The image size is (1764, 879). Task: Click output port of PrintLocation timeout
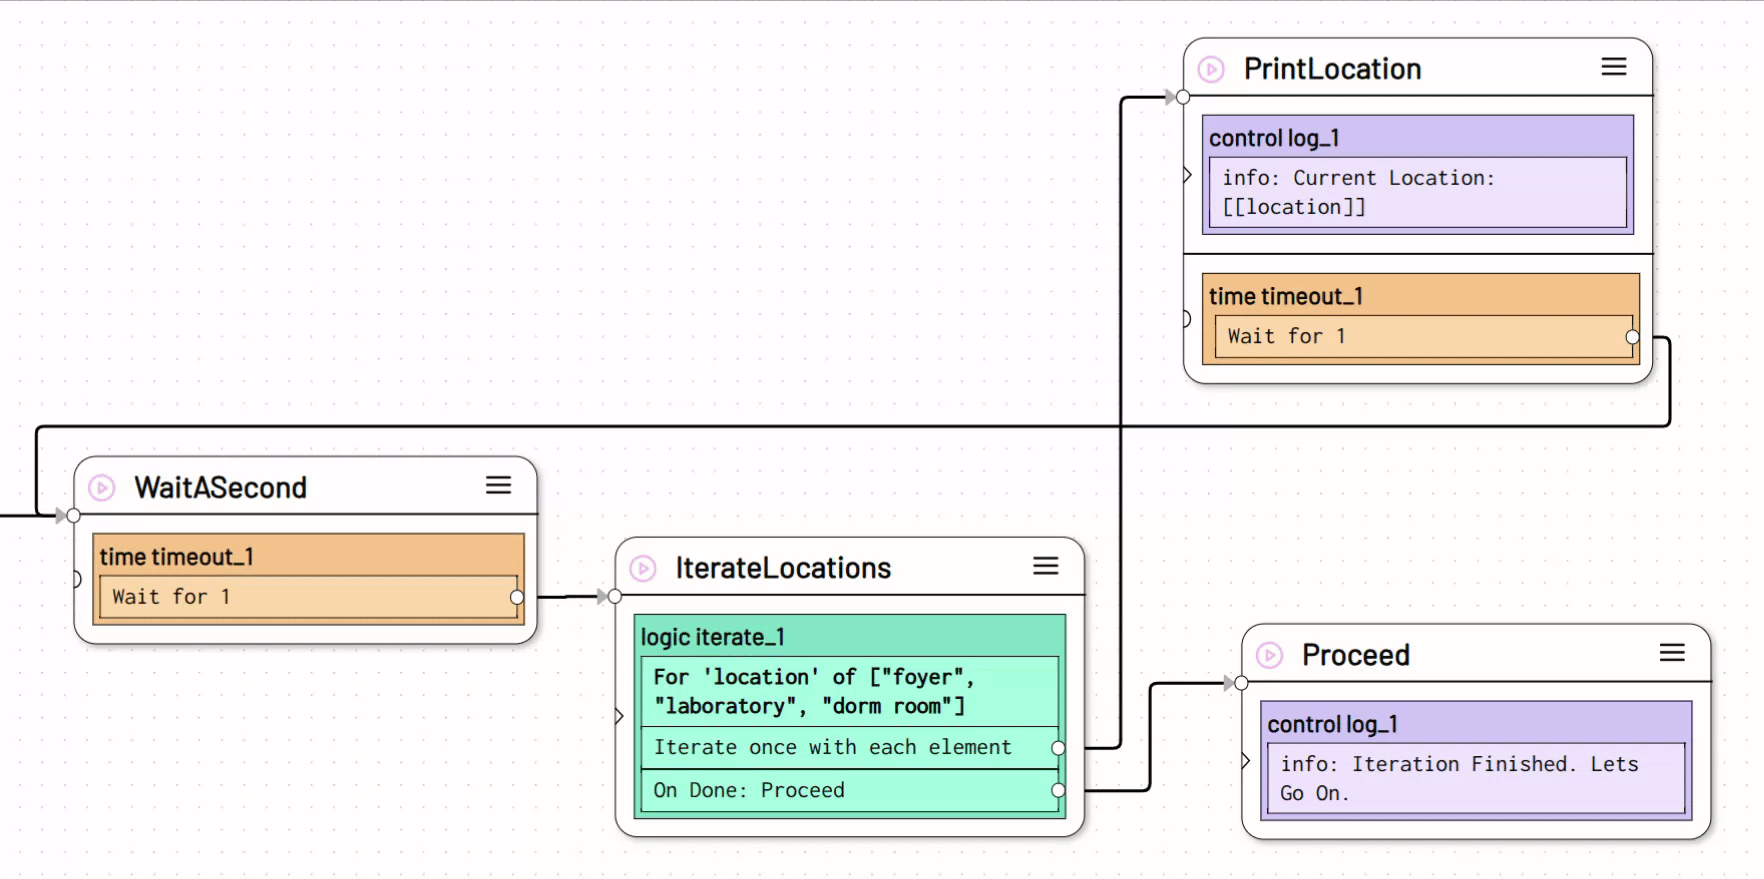[x=1632, y=337]
